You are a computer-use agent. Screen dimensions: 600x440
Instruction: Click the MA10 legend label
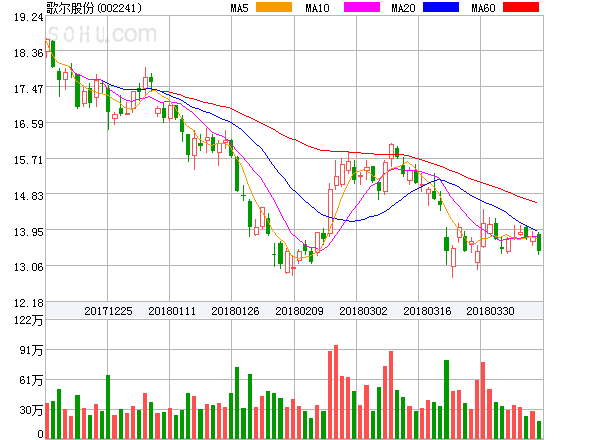317,8
